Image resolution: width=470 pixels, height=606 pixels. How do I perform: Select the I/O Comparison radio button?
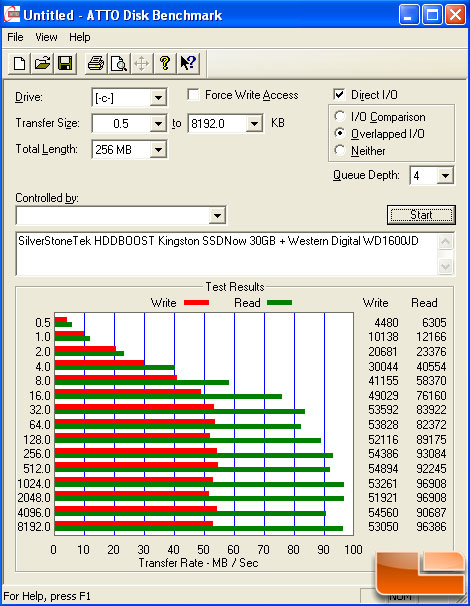point(340,116)
